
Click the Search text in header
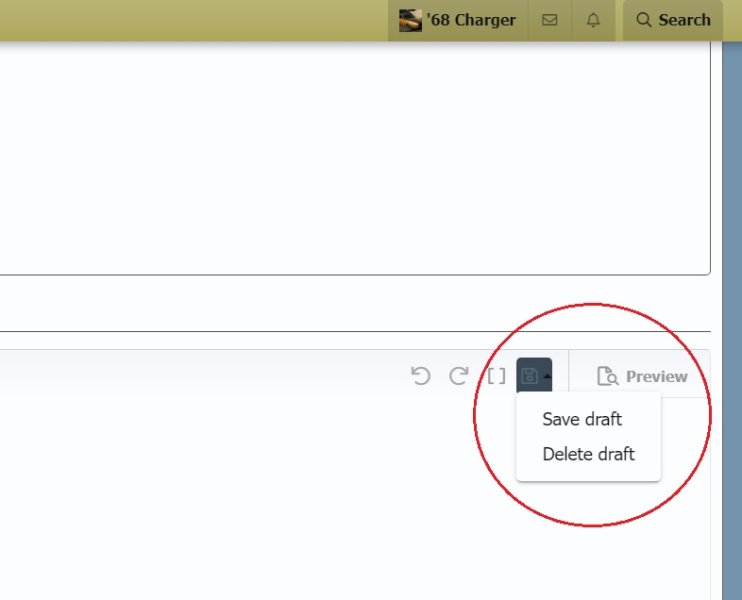684,20
